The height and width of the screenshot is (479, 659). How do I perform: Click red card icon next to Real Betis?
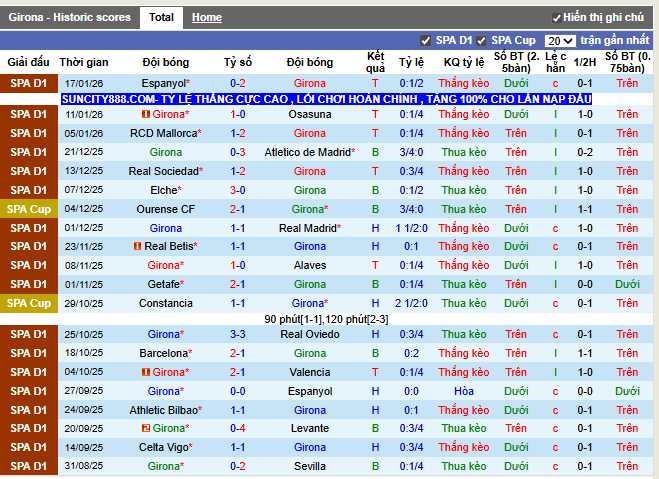click(x=138, y=247)
